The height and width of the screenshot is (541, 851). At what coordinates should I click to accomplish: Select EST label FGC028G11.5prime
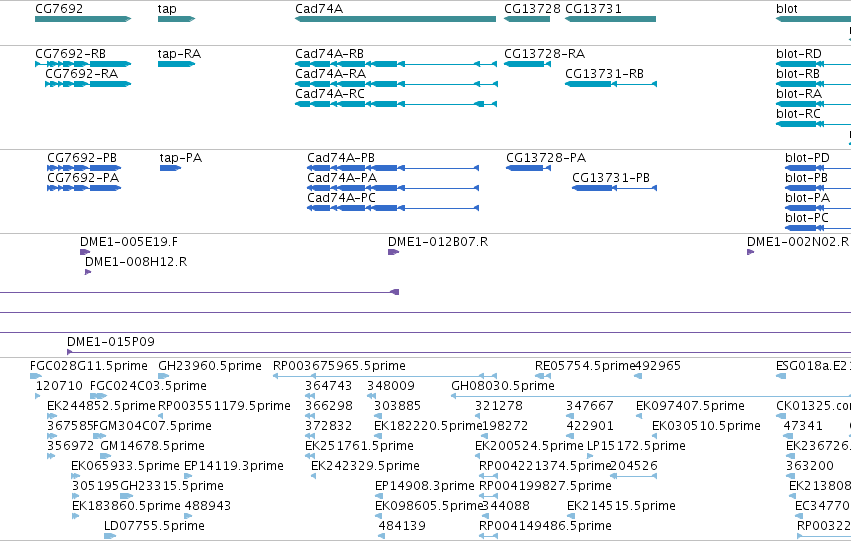click(x=88, y=366)
